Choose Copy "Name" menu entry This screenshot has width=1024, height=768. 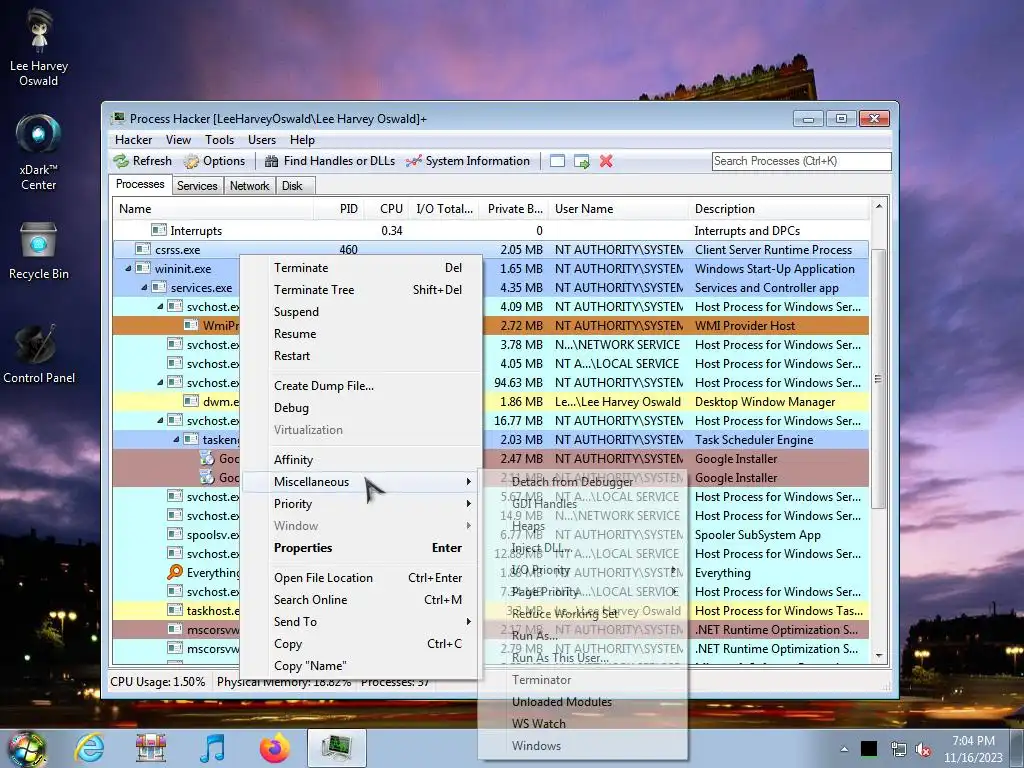(x=361, y=666)
